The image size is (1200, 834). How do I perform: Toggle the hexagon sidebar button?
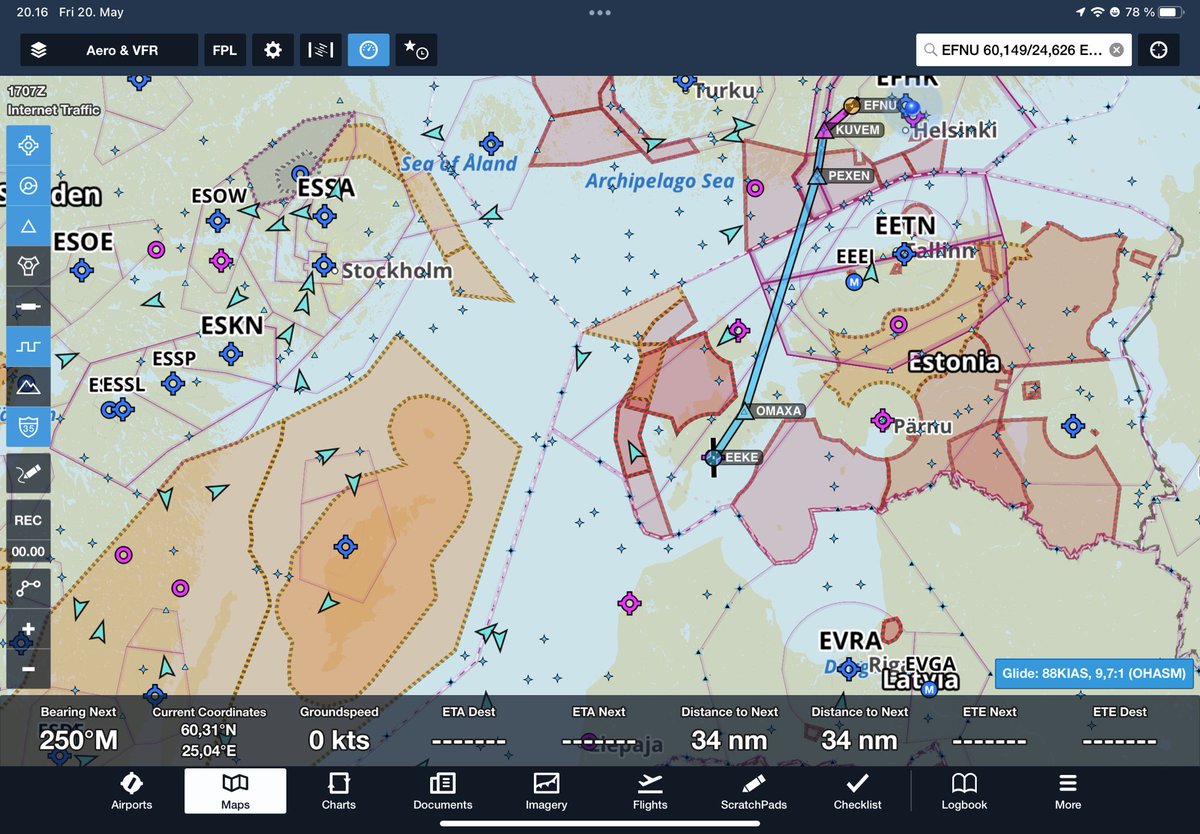tap(28, 266)
